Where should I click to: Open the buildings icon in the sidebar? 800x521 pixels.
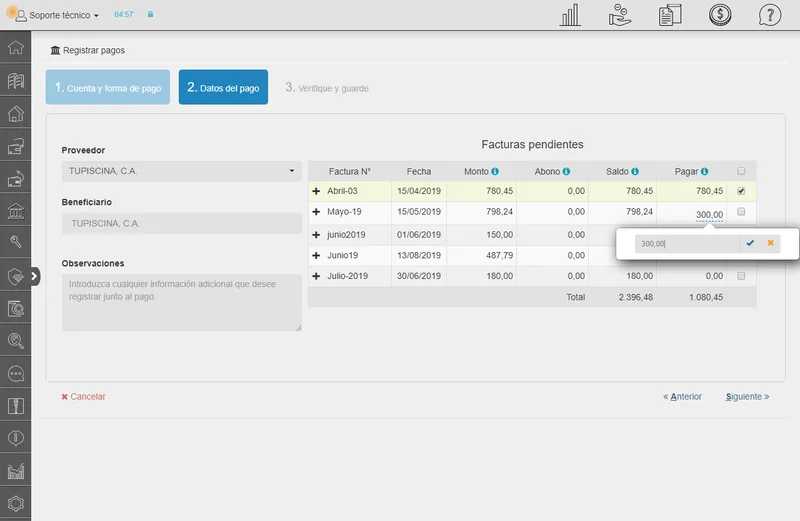pos(15,81)
